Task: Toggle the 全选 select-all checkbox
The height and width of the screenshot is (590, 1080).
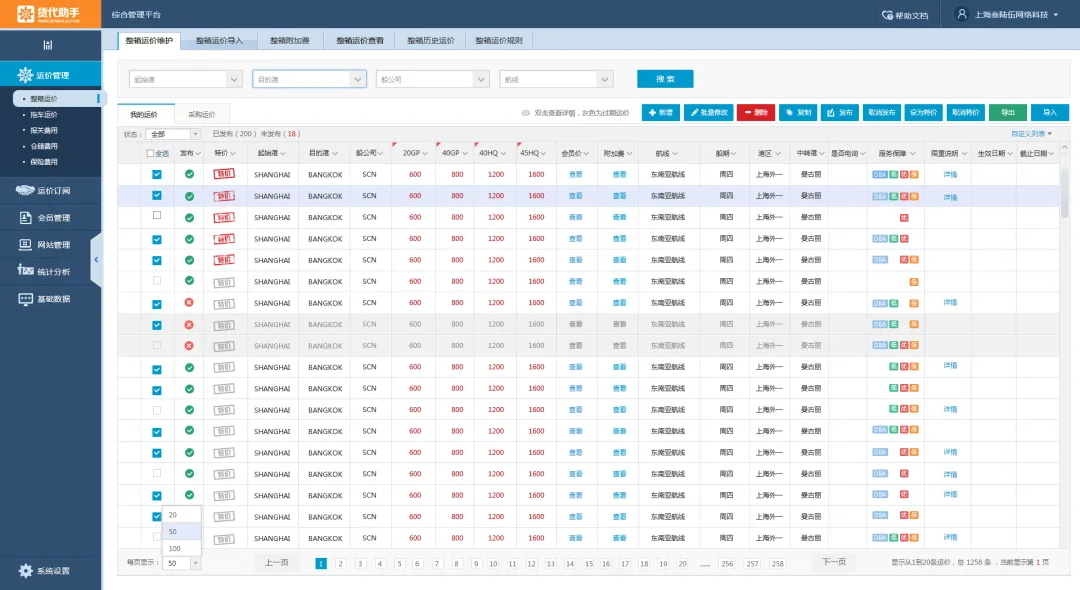Action: pos(150,154)
